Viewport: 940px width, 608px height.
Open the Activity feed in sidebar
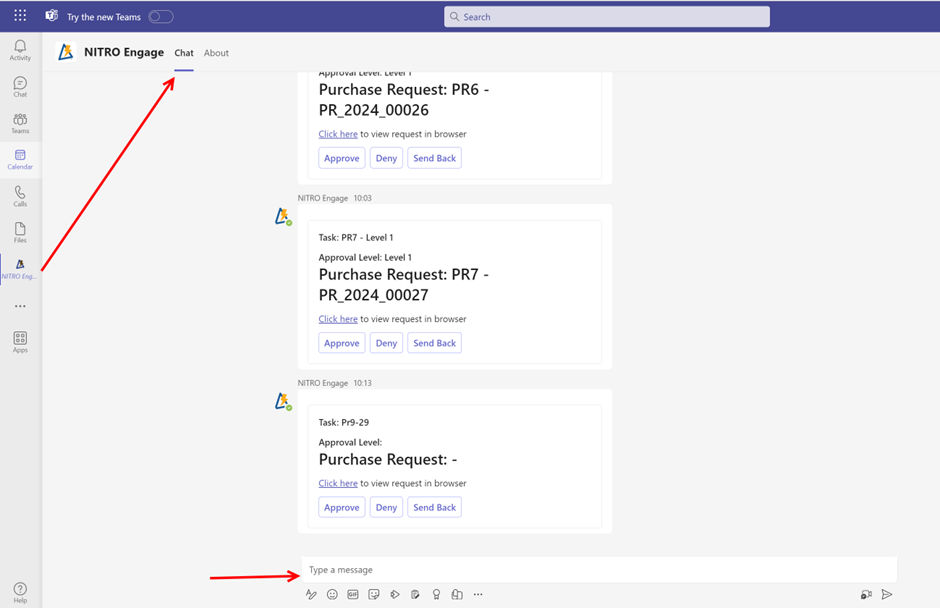pyautogui.click(x=20, y=50)
